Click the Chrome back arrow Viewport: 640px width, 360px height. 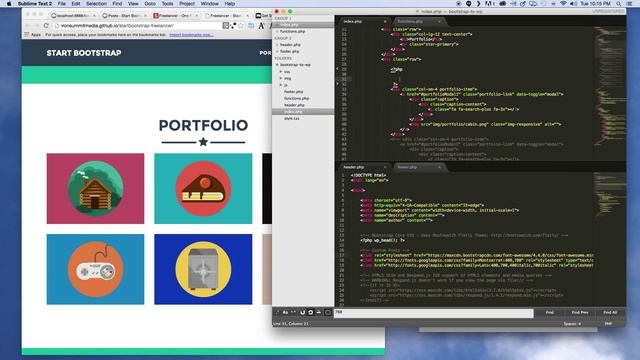click(x=27, y=25)
